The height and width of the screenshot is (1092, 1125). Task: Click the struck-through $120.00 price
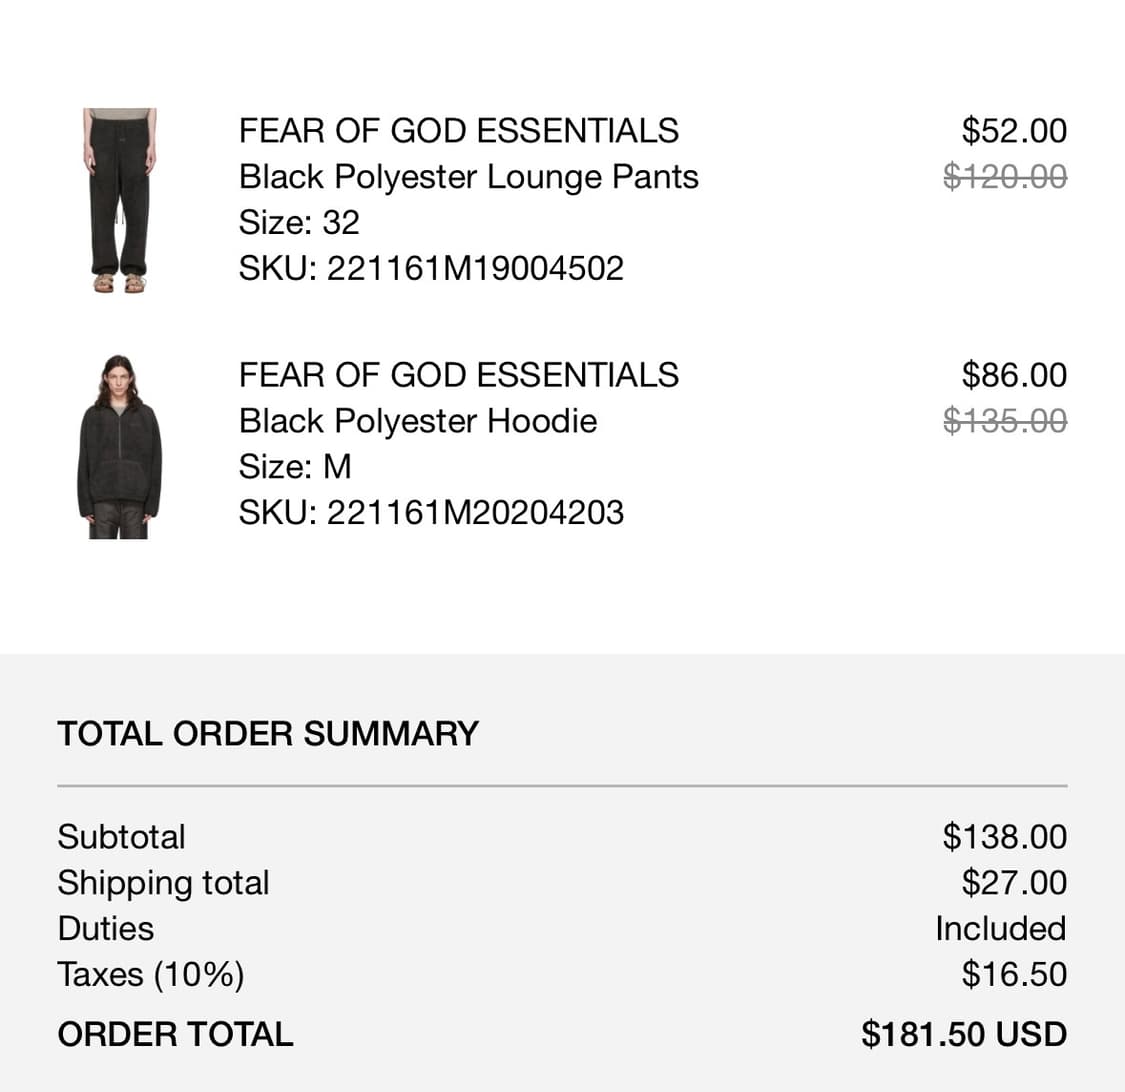point(1005,177)
